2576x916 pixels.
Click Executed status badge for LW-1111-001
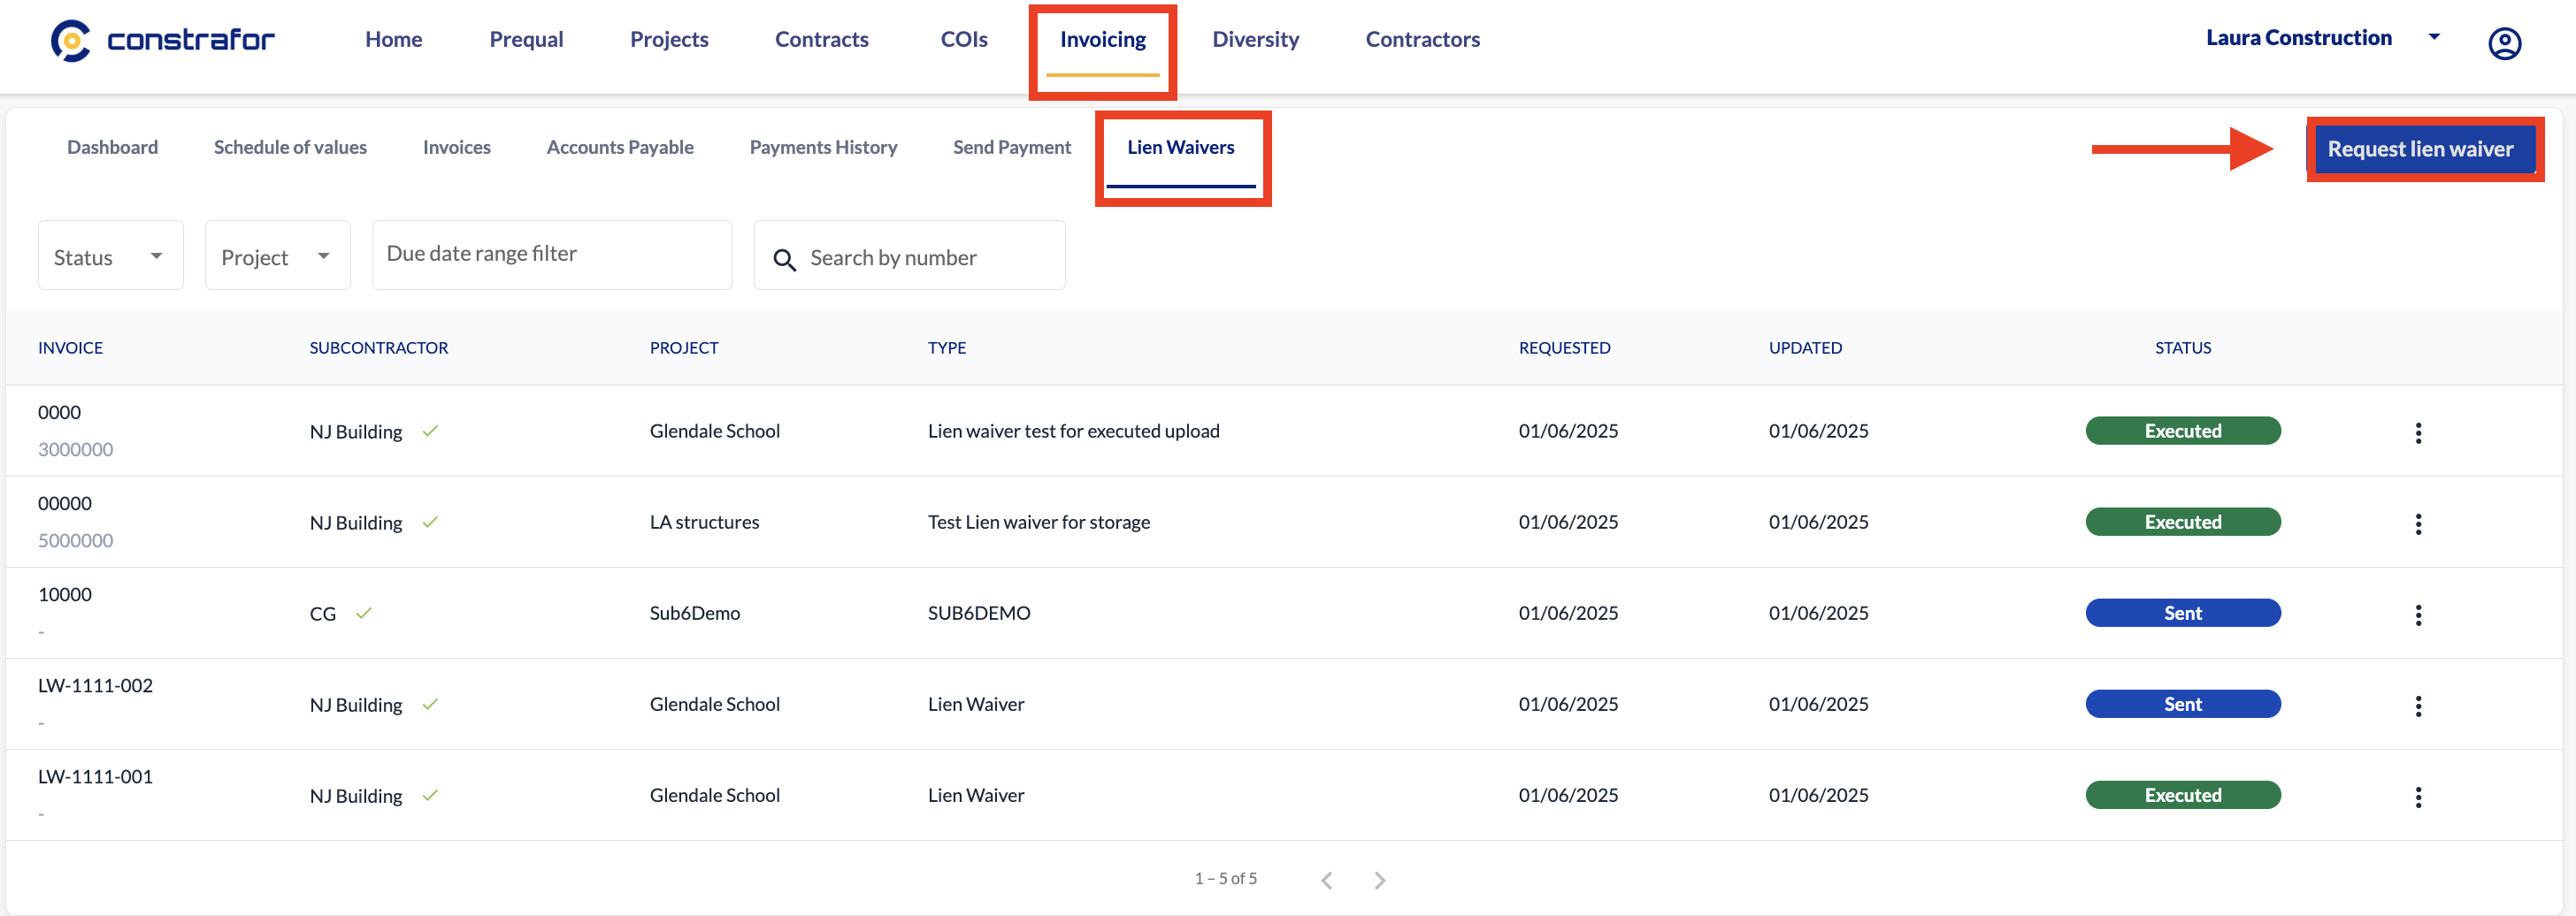(x=2182, y=795)
